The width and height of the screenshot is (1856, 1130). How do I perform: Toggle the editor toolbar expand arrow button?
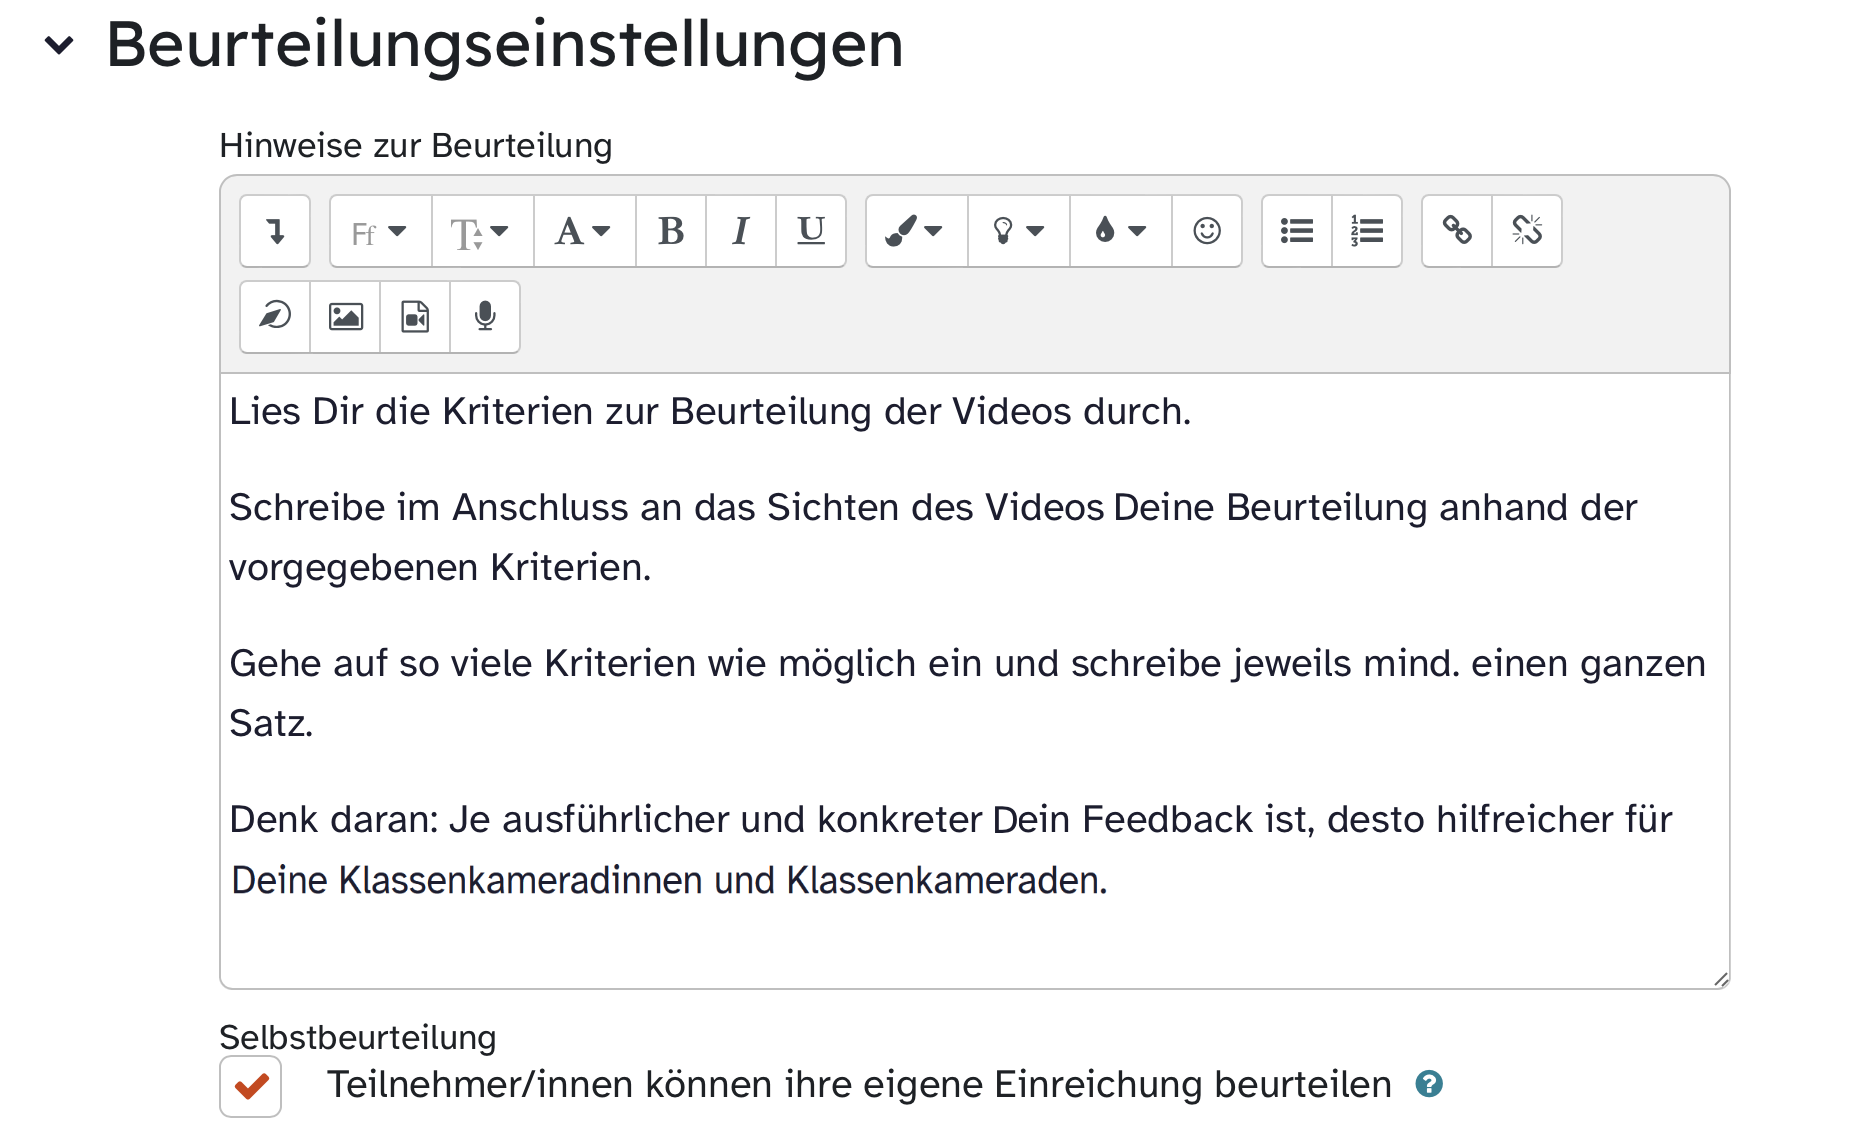point(275,231)
